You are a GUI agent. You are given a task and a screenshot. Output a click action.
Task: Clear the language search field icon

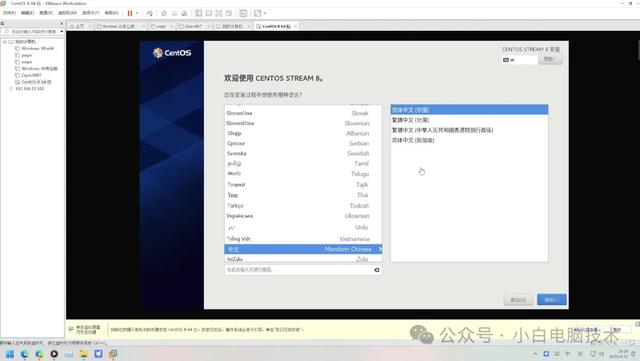coord(377,270)
